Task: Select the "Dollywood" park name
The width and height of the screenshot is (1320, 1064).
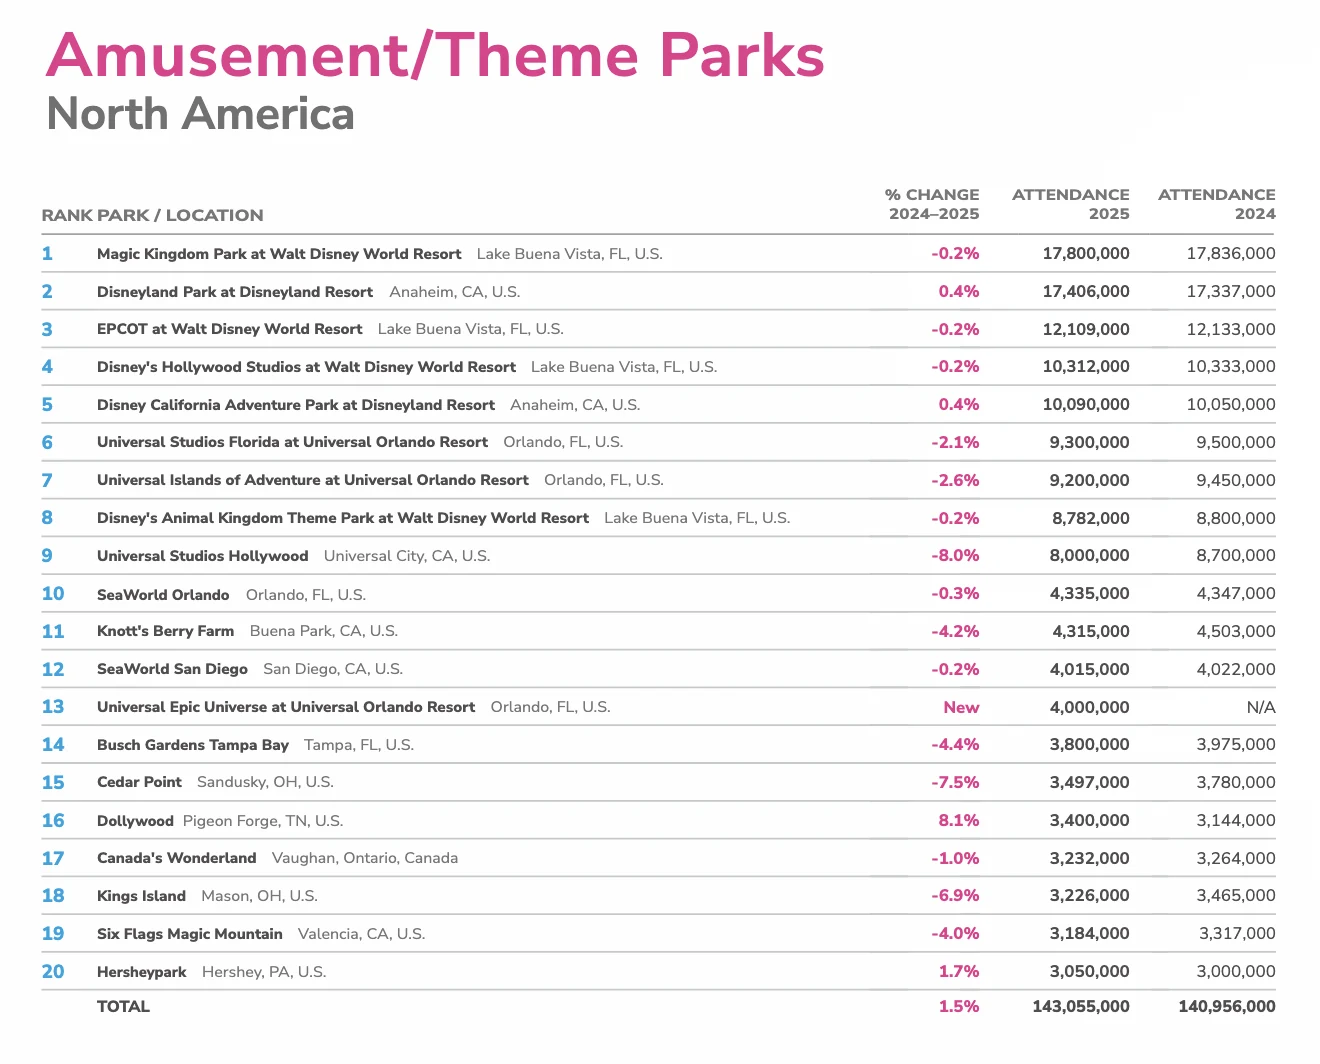Action: (x=135, y=821)
